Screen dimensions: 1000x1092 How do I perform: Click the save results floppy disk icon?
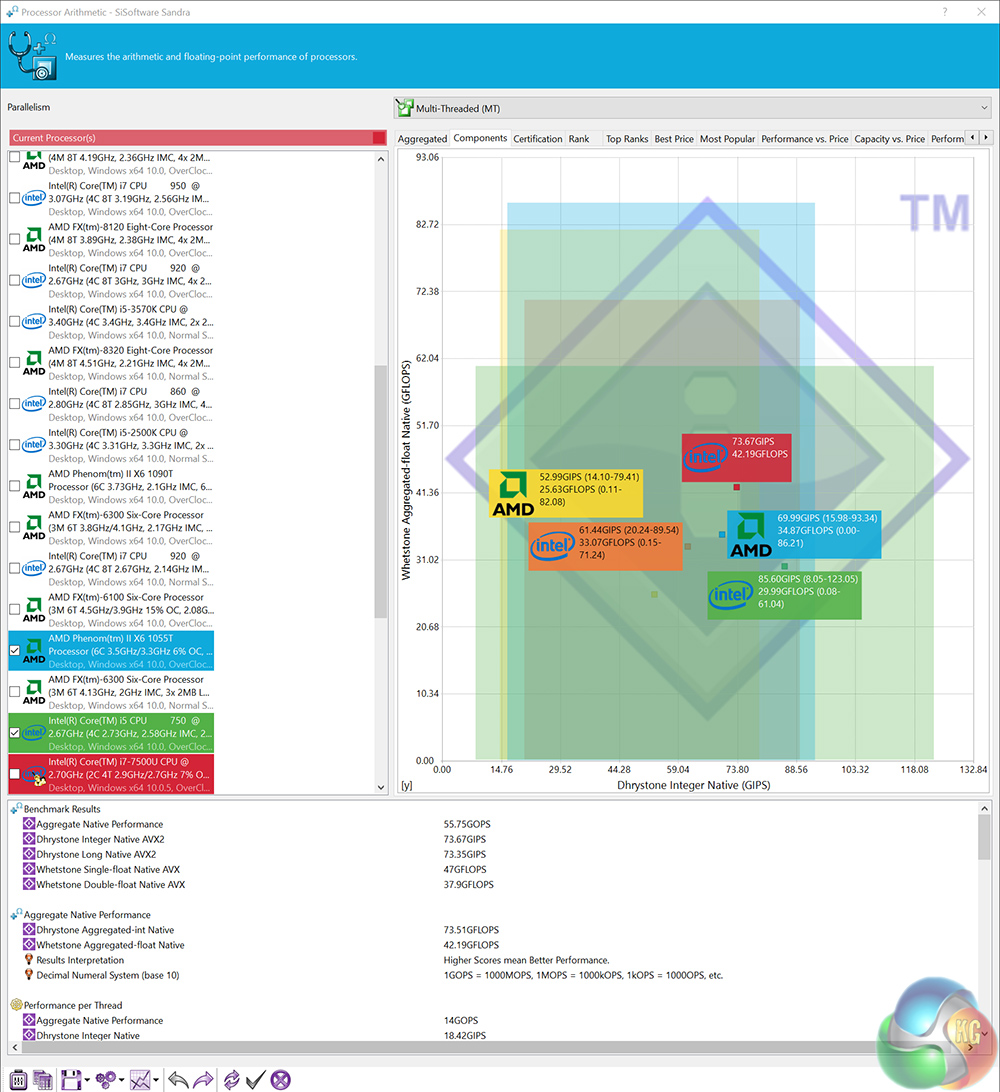click(x=70, y=1079)
